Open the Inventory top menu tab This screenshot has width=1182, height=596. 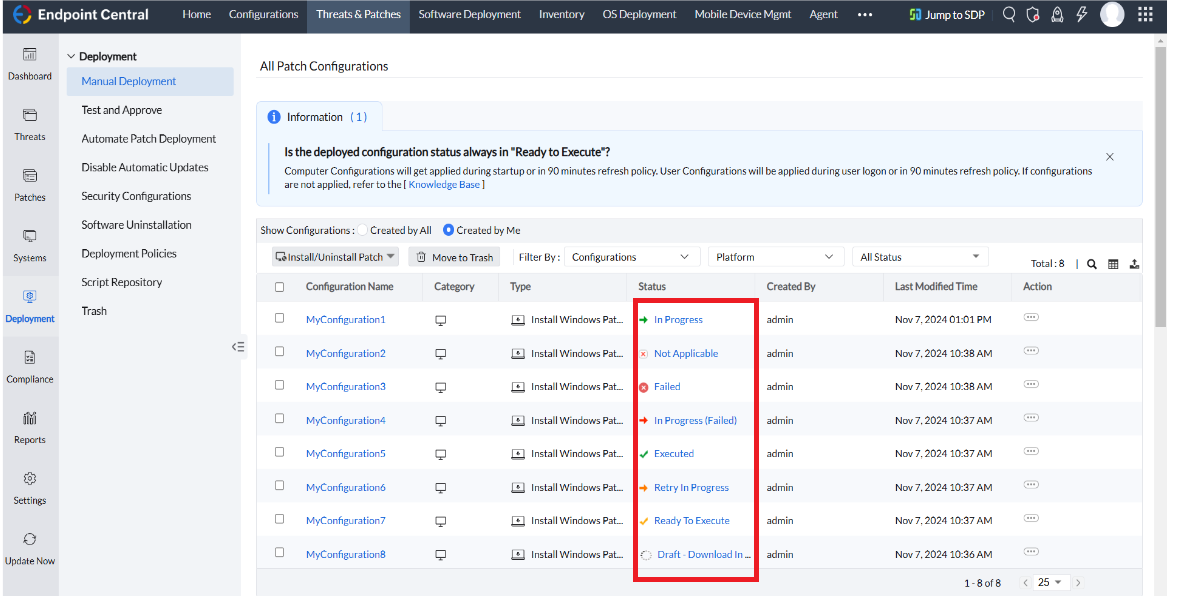pyautogui.click(x=562, y=14)
